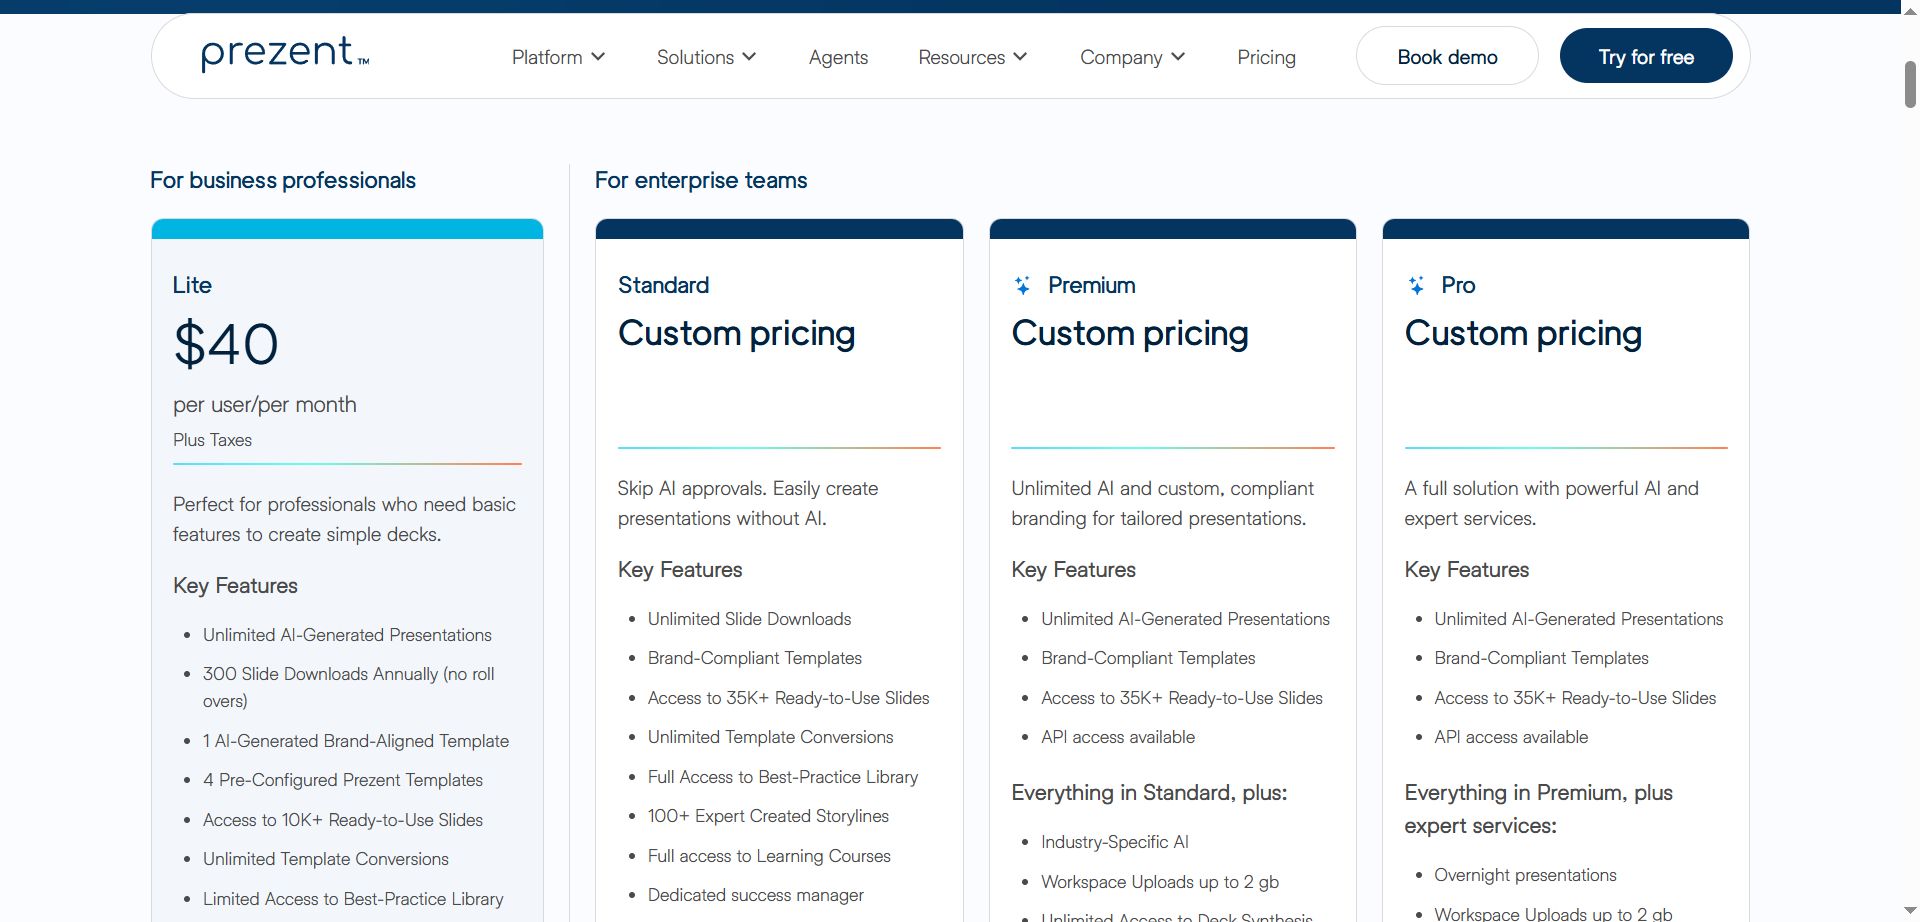This screenshot has height=922, width=1920.
Task: Click the $40 price
Action: coord(226,344)
